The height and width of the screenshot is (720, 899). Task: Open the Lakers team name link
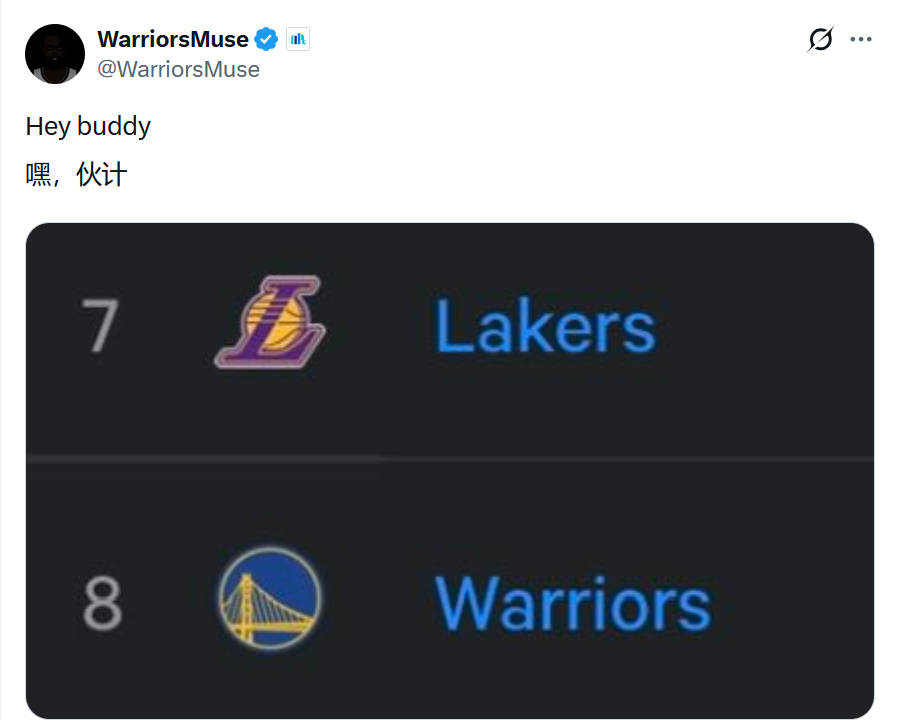click(x=545, y=326)
